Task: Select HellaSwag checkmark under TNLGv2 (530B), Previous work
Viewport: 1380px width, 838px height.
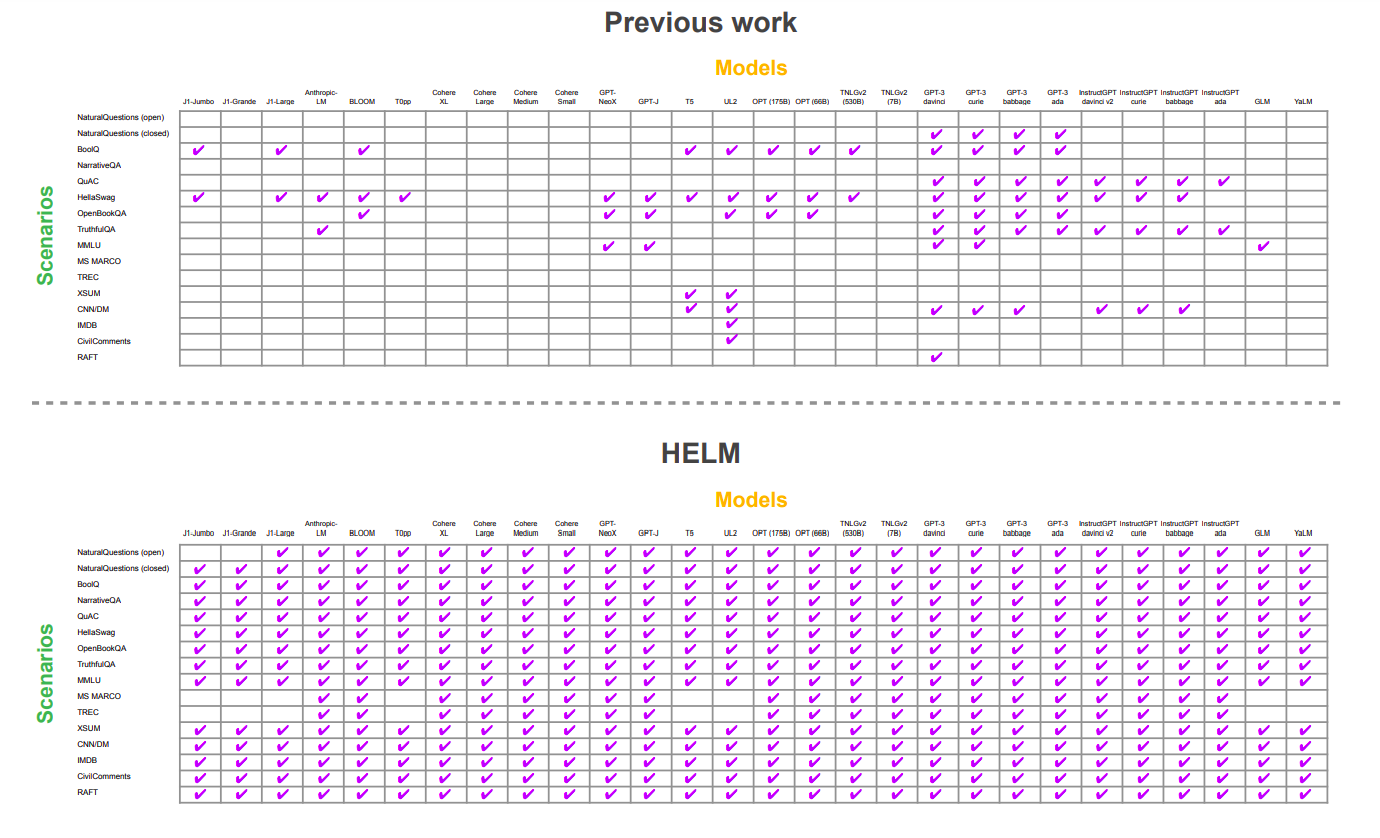Action: [x=855, y=197]
